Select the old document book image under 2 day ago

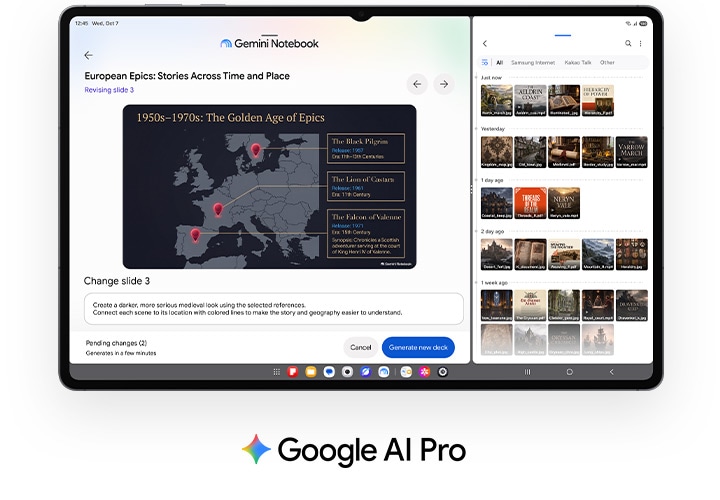[530, 254]
